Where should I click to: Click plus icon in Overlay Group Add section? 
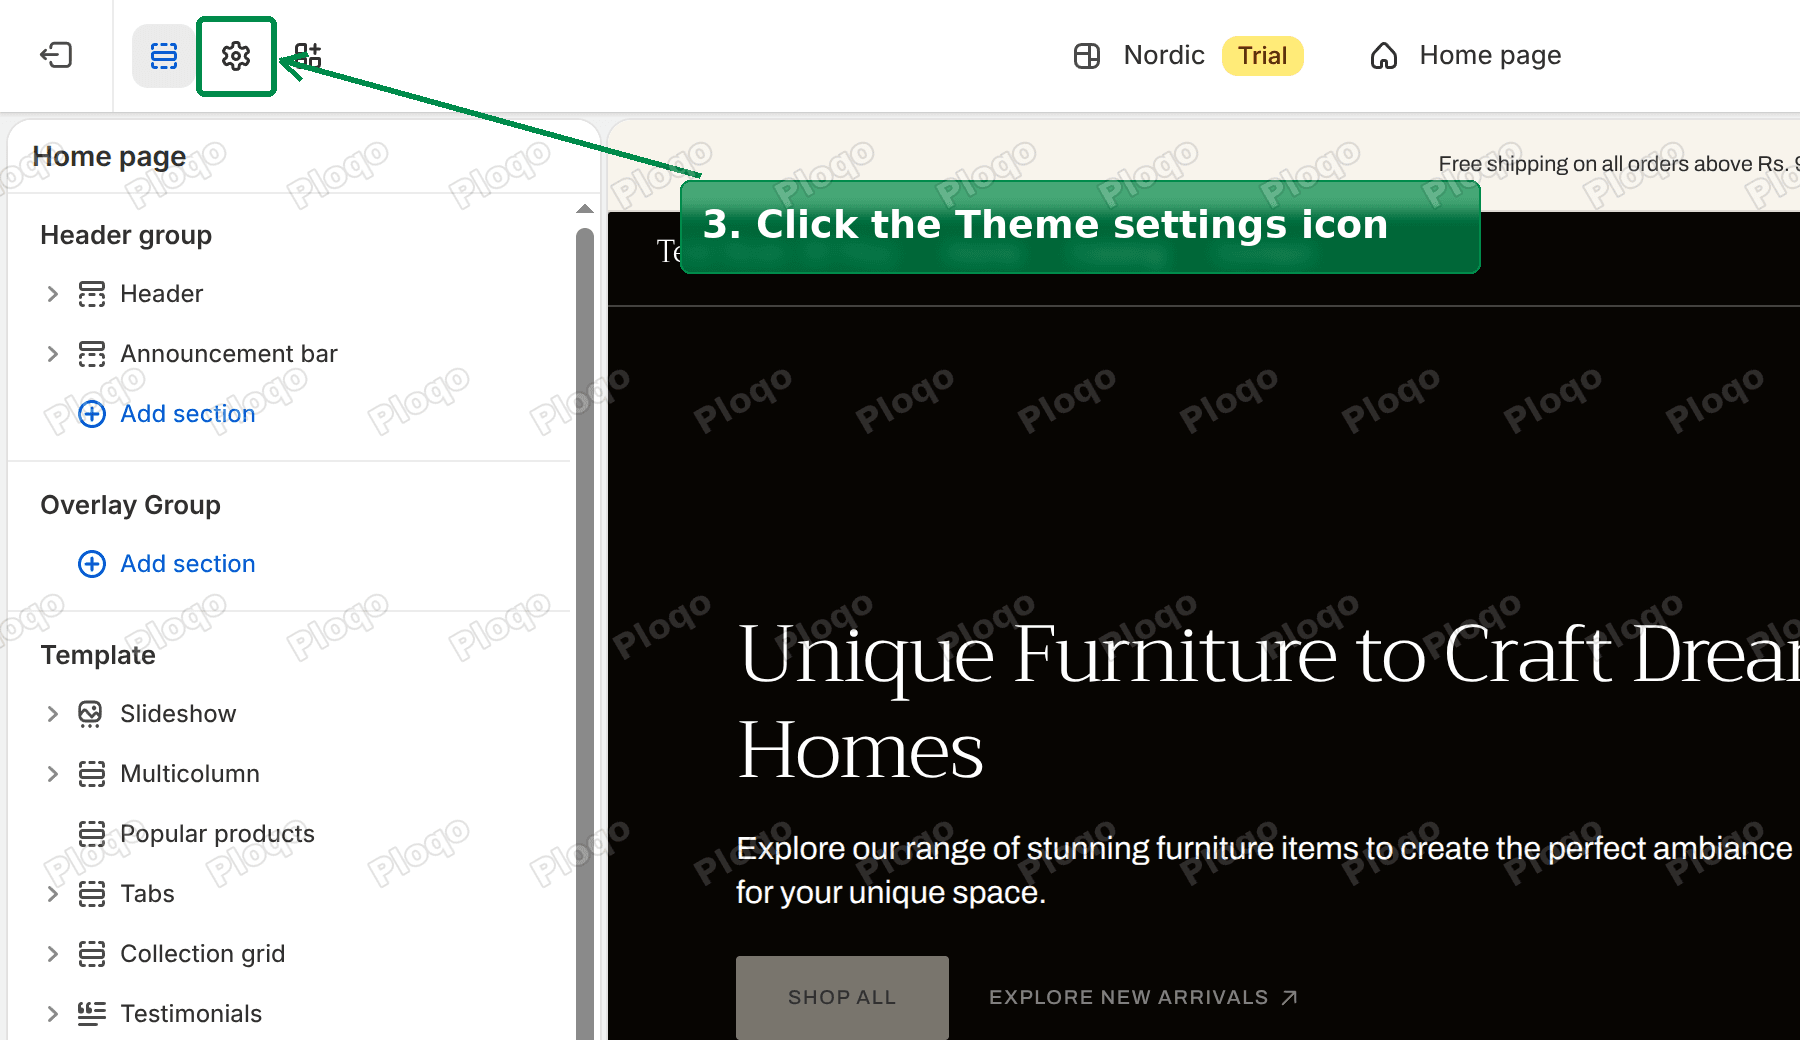[92, 564]
